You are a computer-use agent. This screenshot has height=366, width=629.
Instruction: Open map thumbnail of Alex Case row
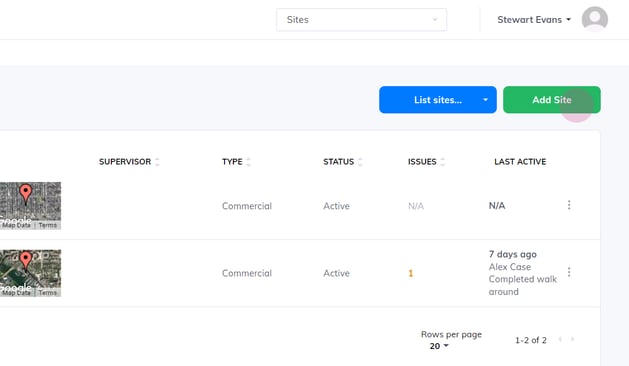[x=30, y=273]
